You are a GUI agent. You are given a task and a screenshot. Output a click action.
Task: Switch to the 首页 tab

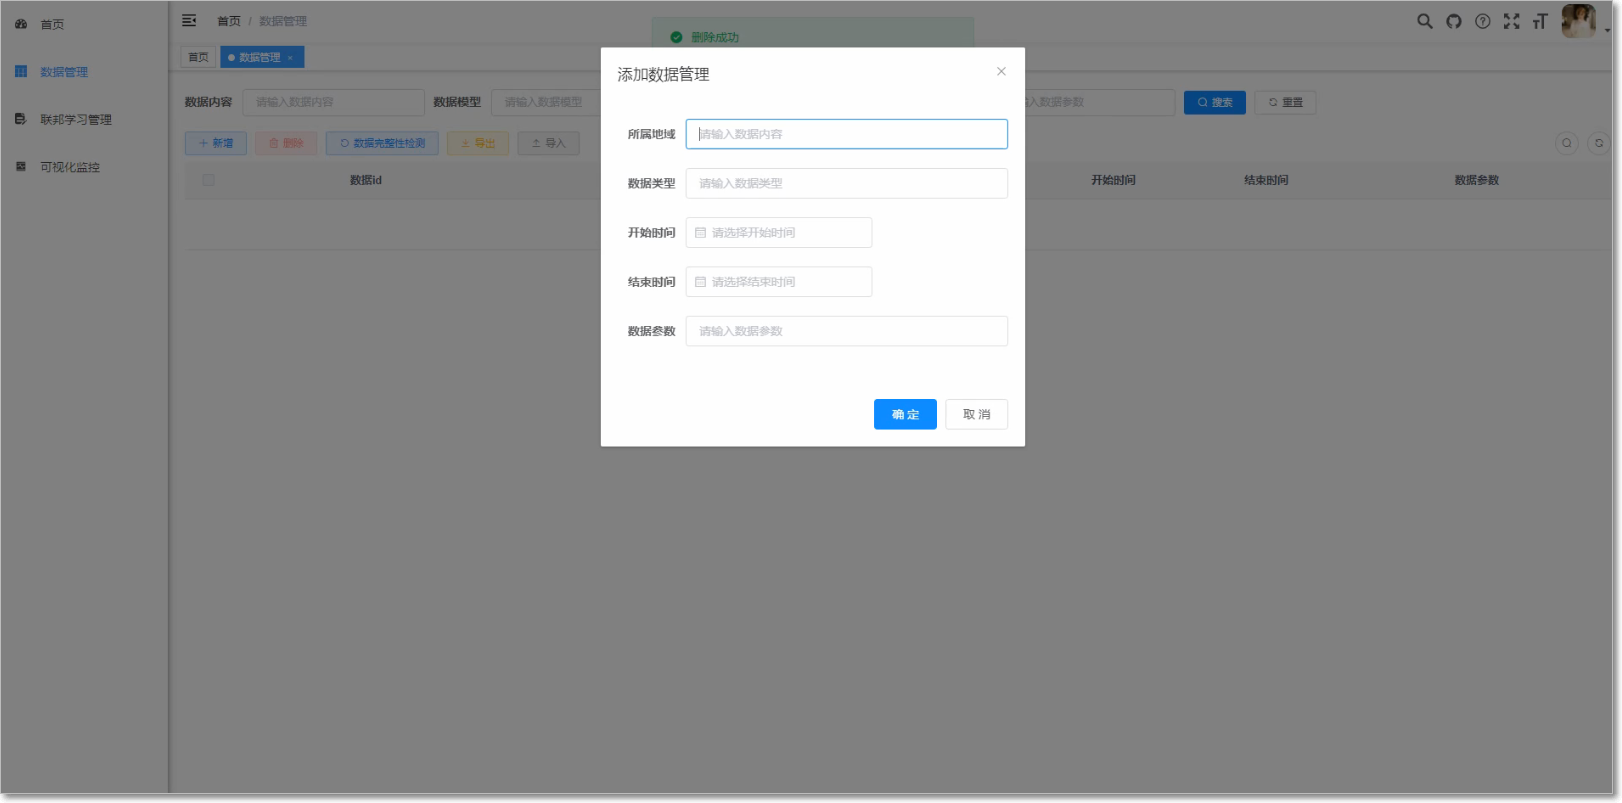click(199, 57)
